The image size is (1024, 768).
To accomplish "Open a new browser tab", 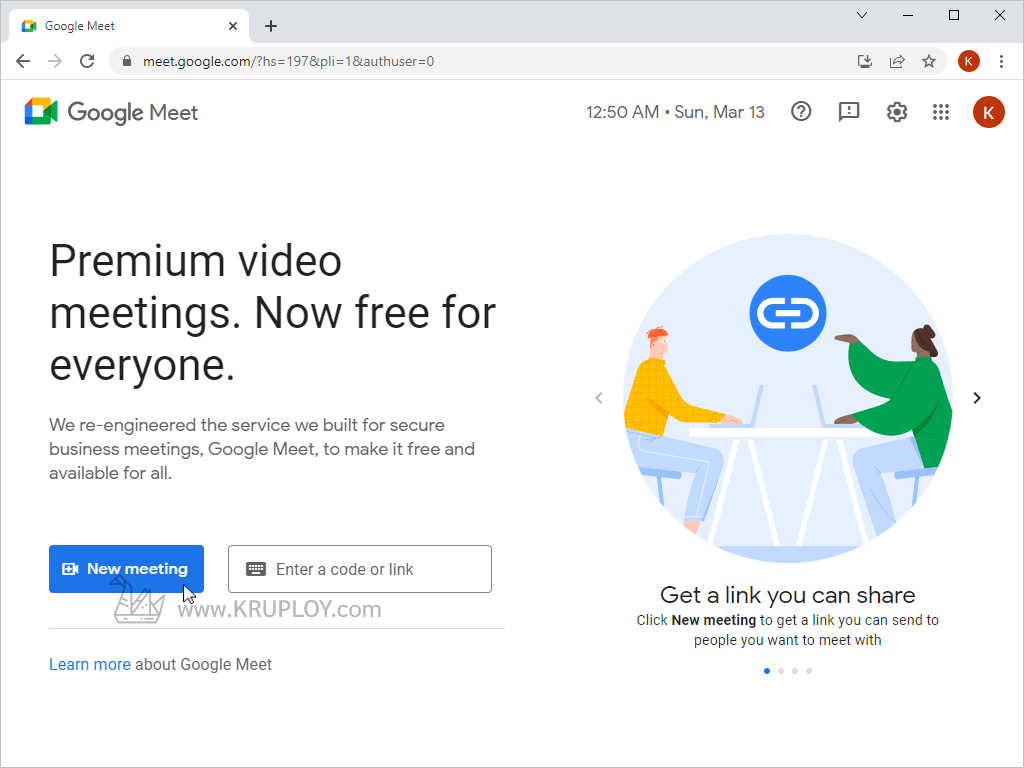I will (x=271, y=26).
